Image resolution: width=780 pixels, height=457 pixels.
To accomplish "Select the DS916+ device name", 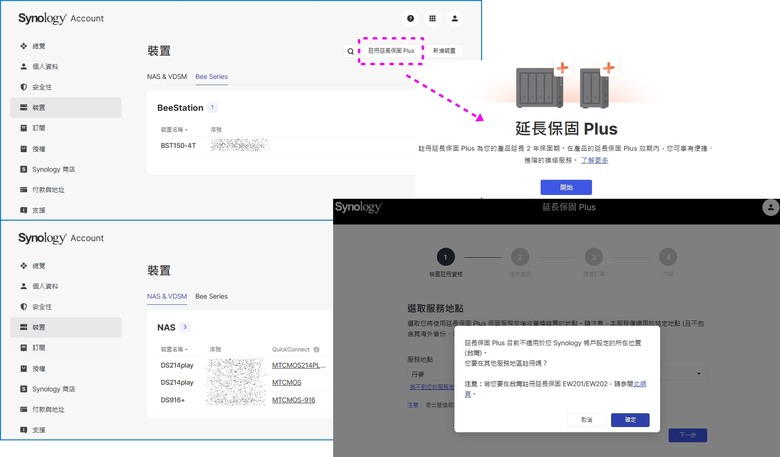I will click(173, 400).
